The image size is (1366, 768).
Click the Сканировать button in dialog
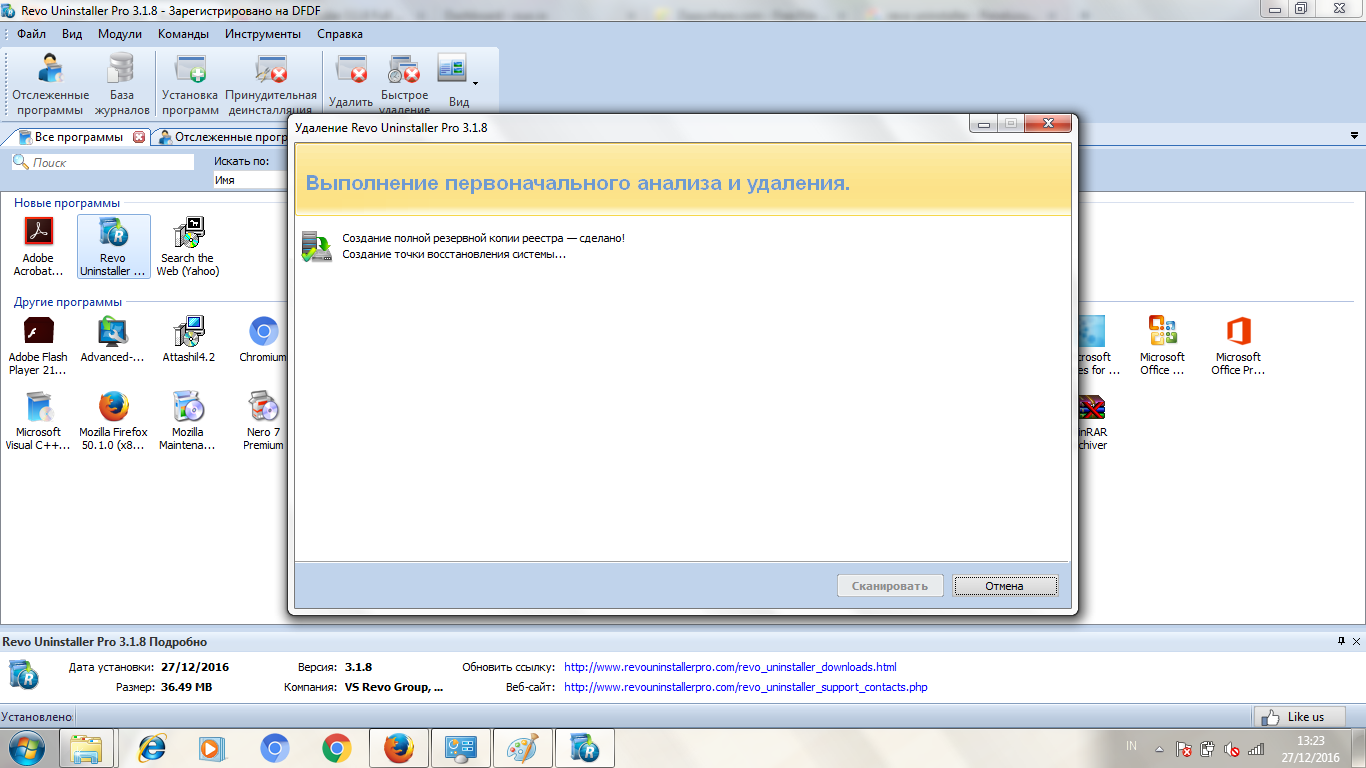(890, 586)
